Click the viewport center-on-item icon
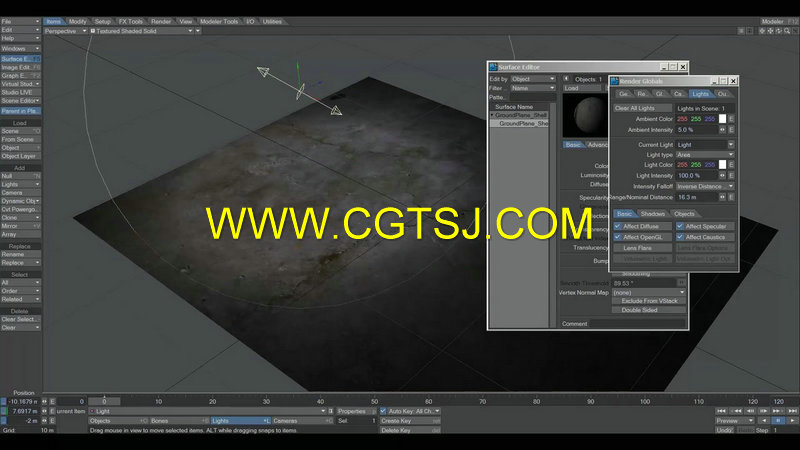This screenshot has width=800, height=450. (762, 31)
